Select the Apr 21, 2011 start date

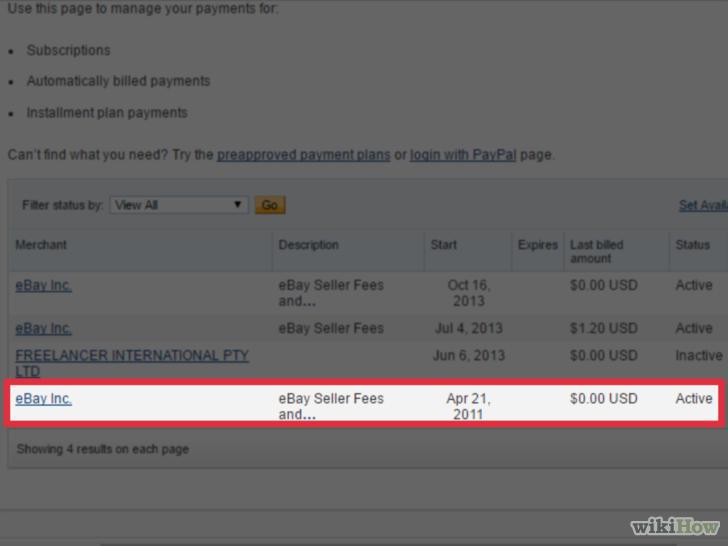pyautogui.click(x=468, y=406)
